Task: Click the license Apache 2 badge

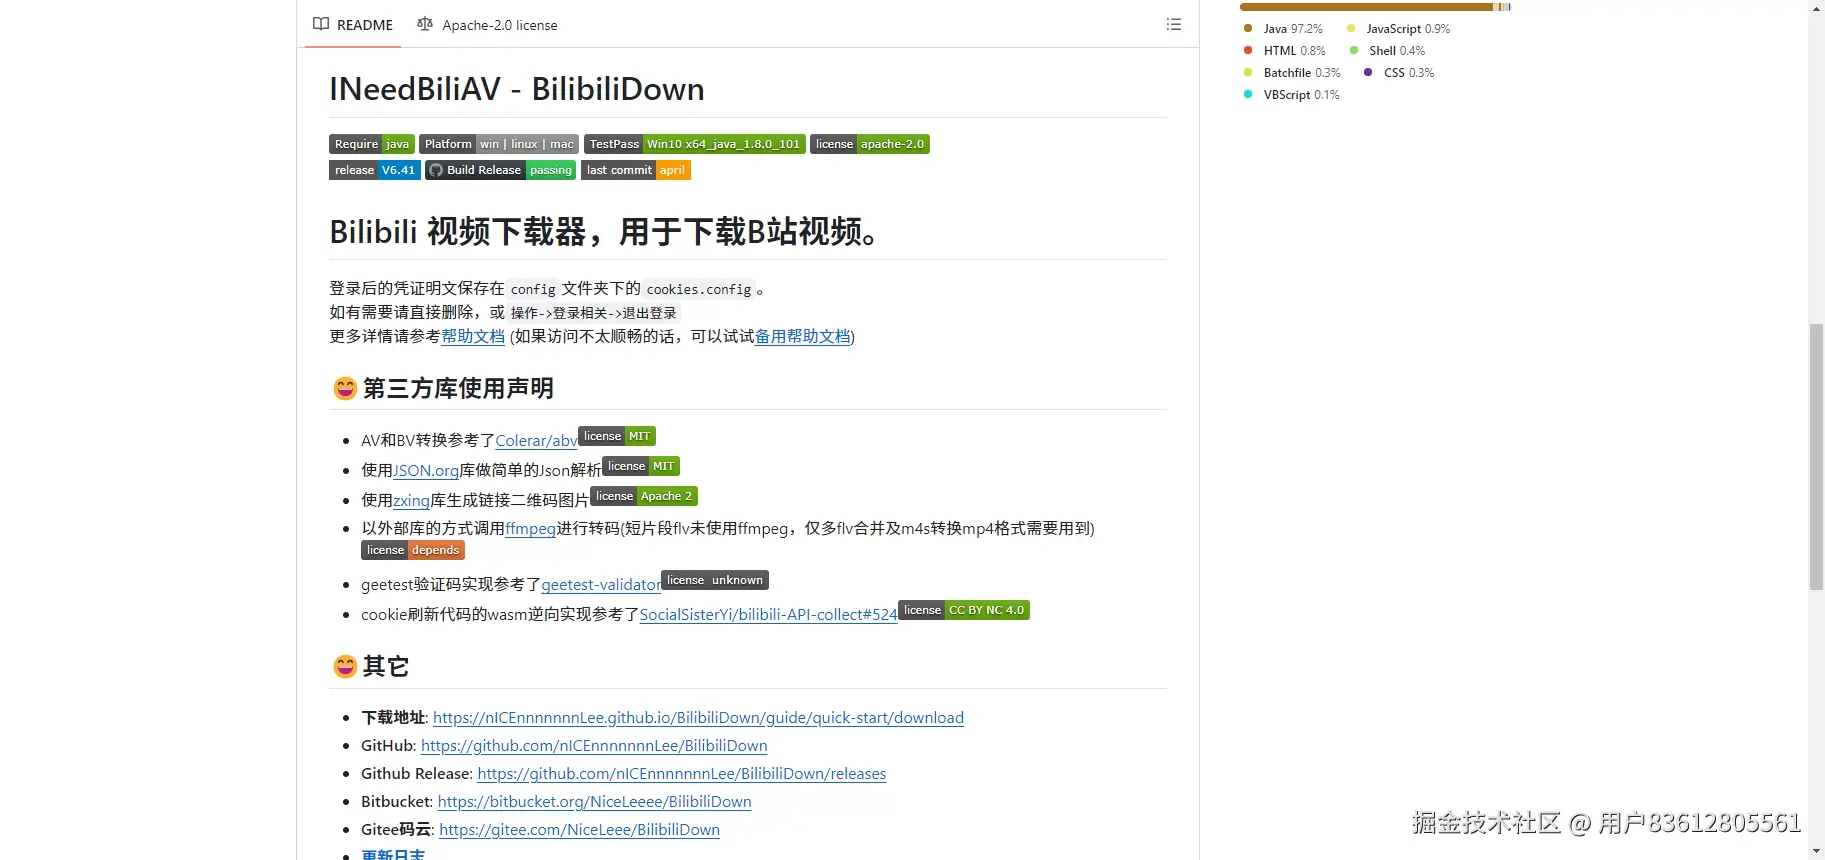Action: click(644, 496)
